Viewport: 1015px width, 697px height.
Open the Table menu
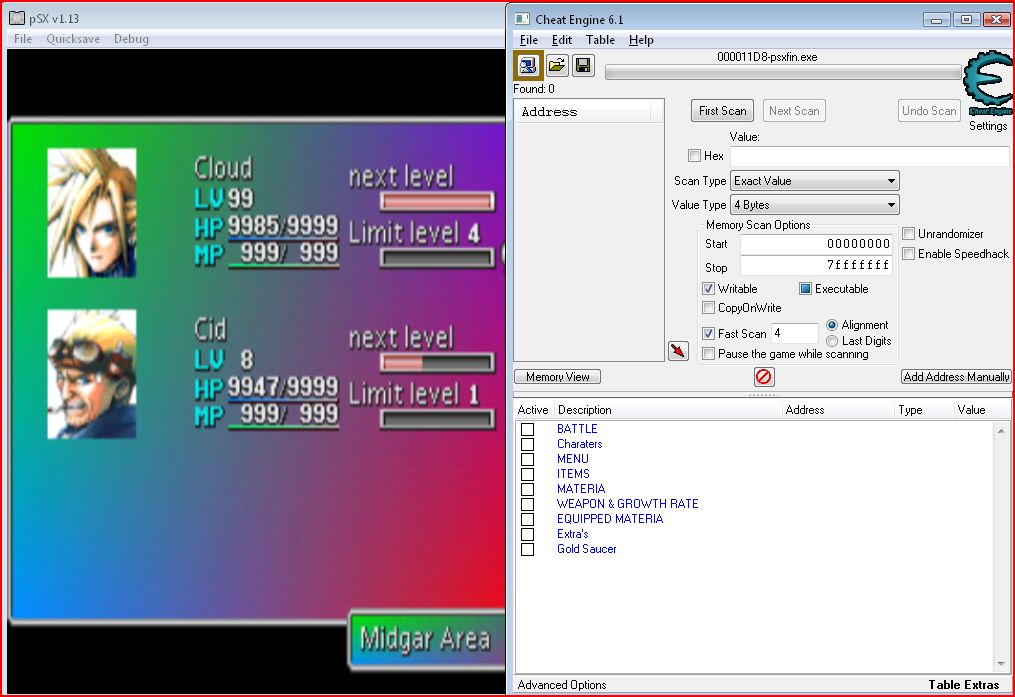(x=600, y=40)
